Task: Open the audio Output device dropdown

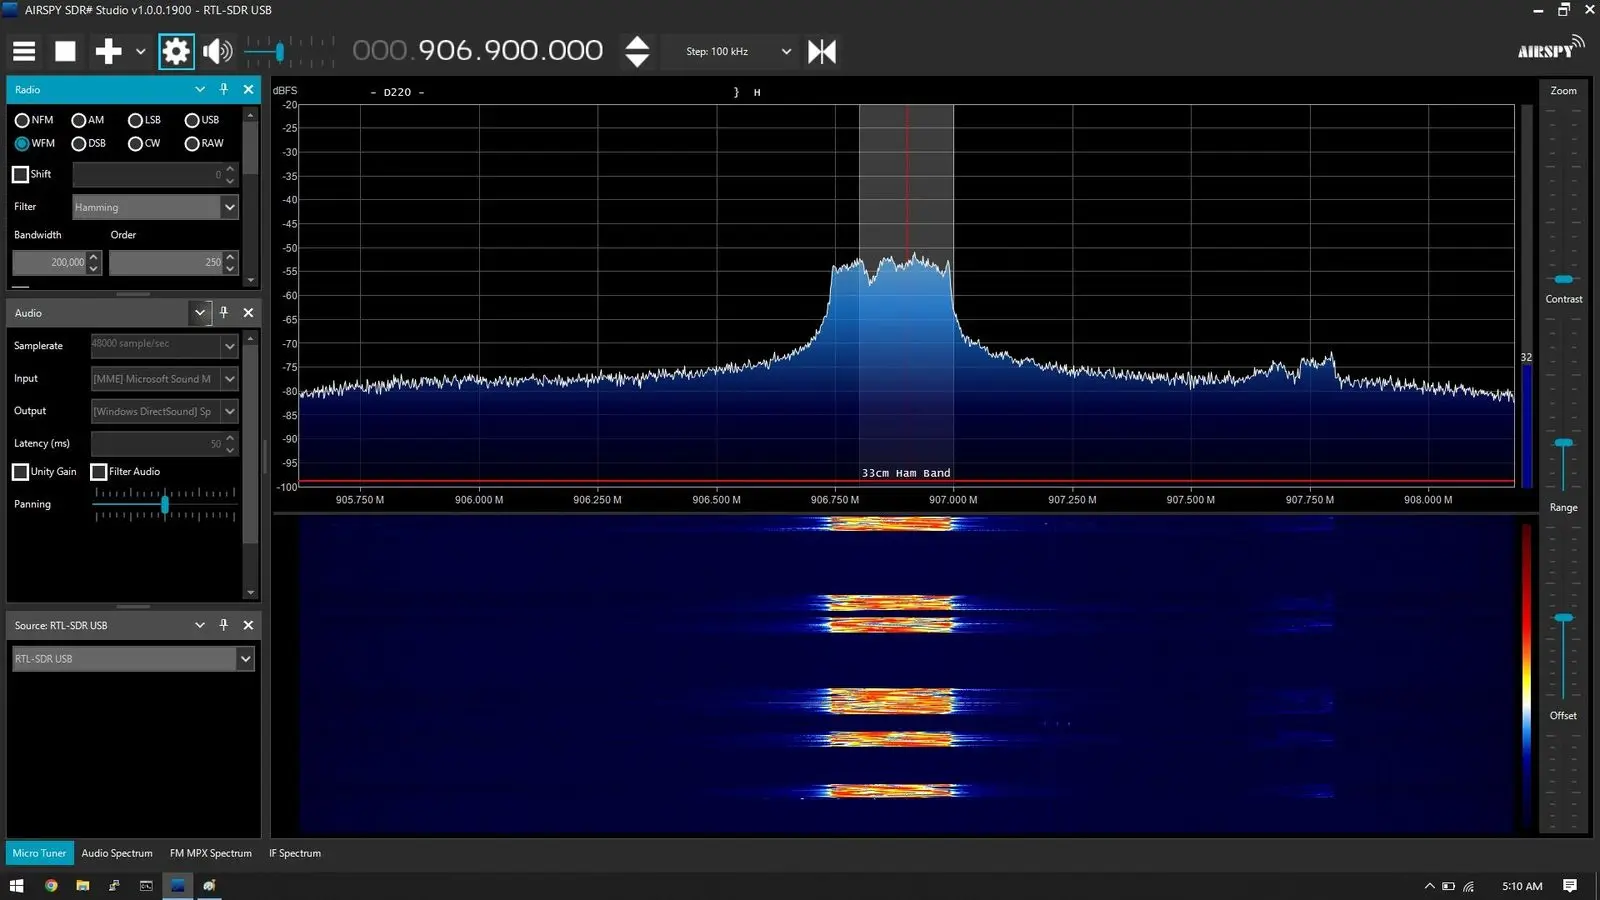Action: click(164, 411)
